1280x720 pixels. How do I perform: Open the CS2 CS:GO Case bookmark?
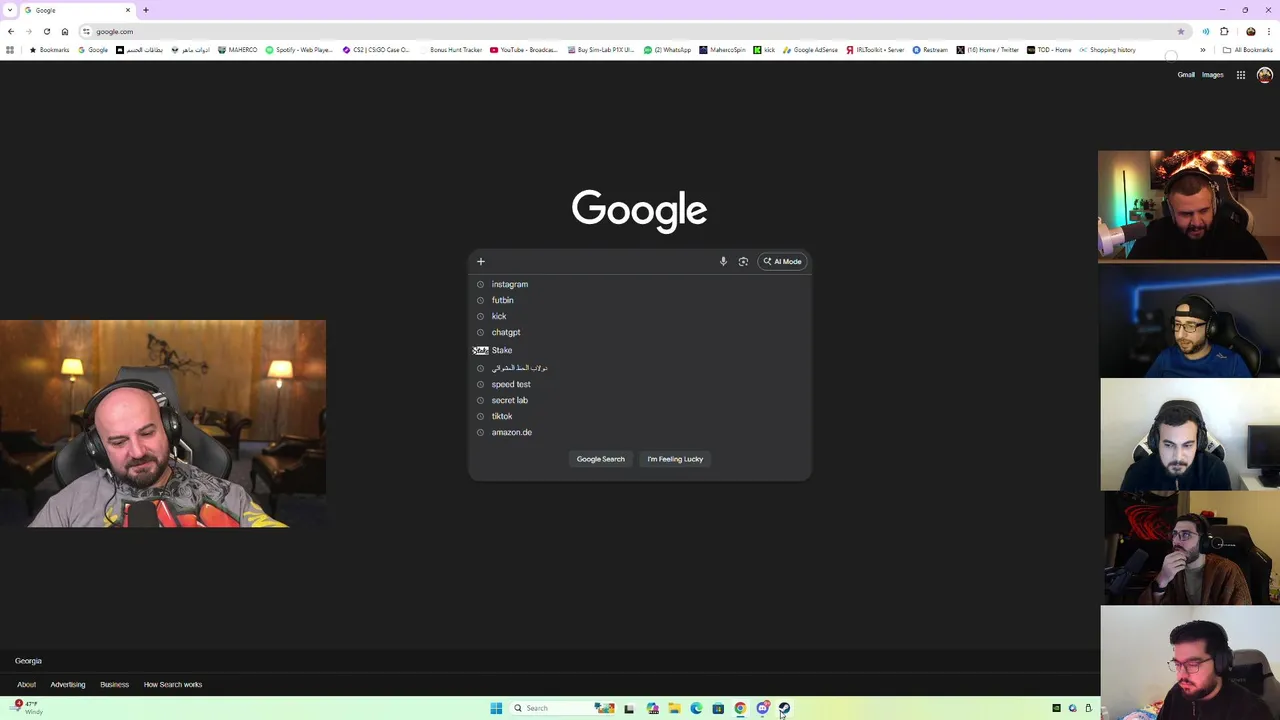(x=376, y=50)
